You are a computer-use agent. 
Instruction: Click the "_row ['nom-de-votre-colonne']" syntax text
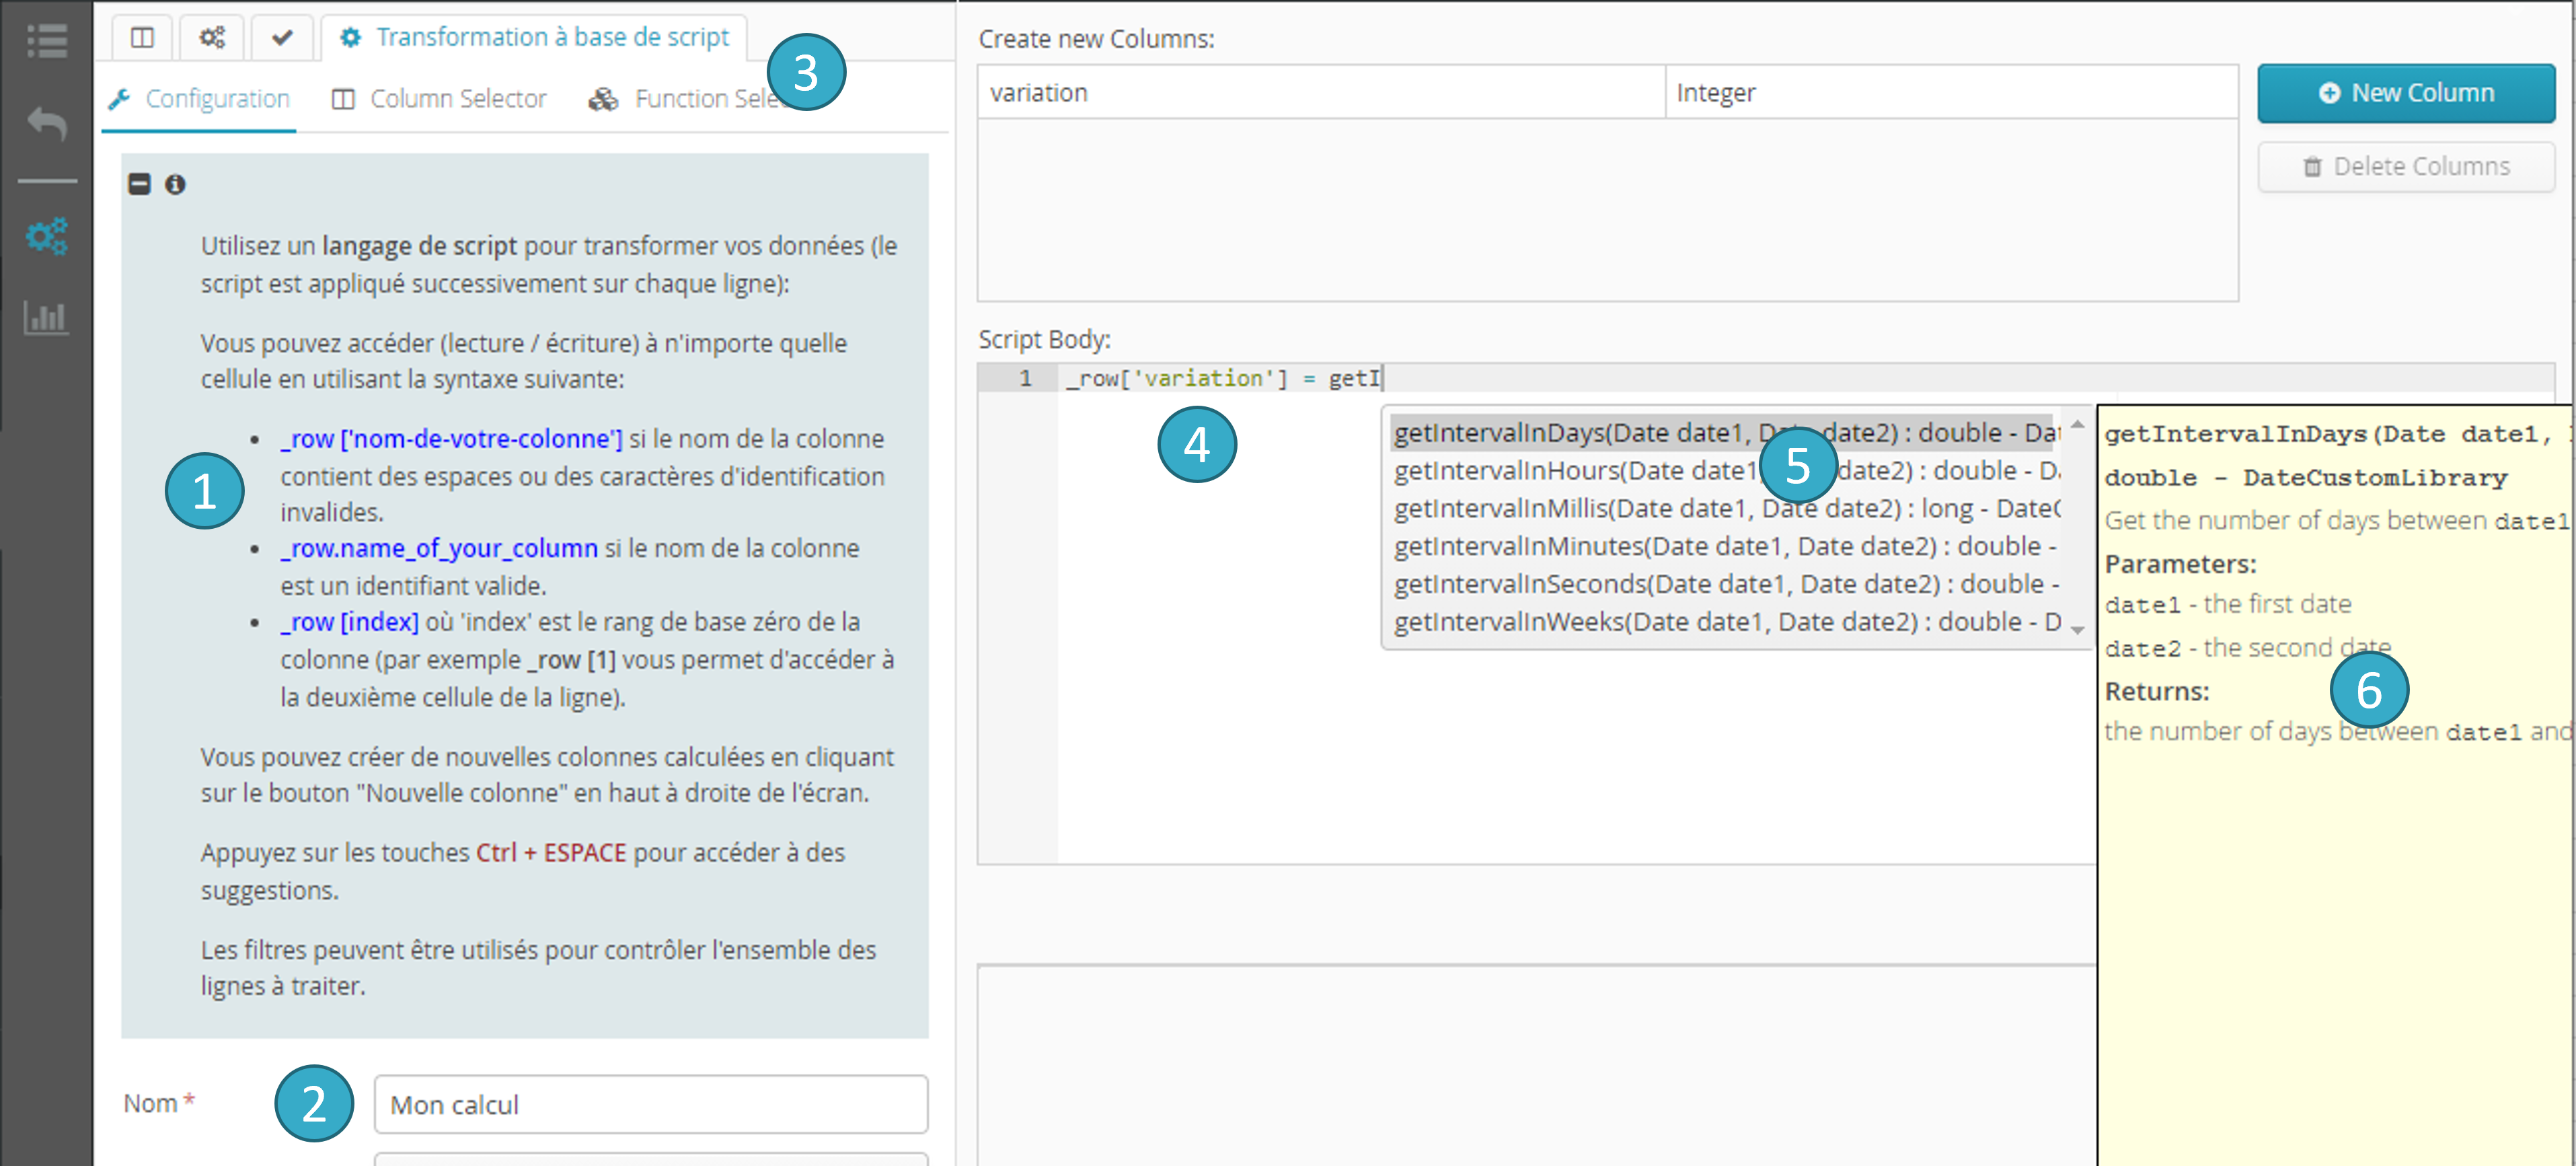click(x=451, y=440)
